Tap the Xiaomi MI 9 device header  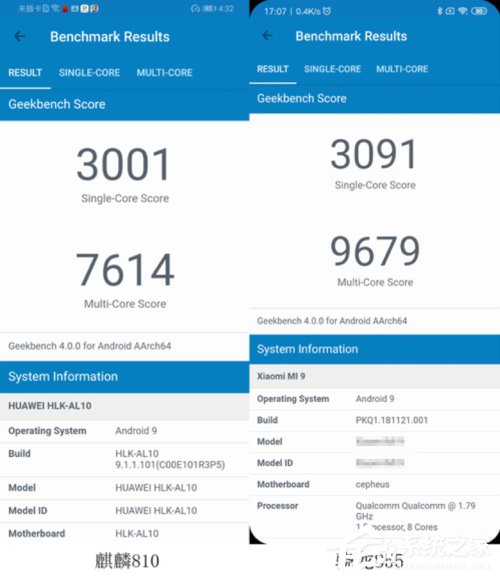(375, 376)
